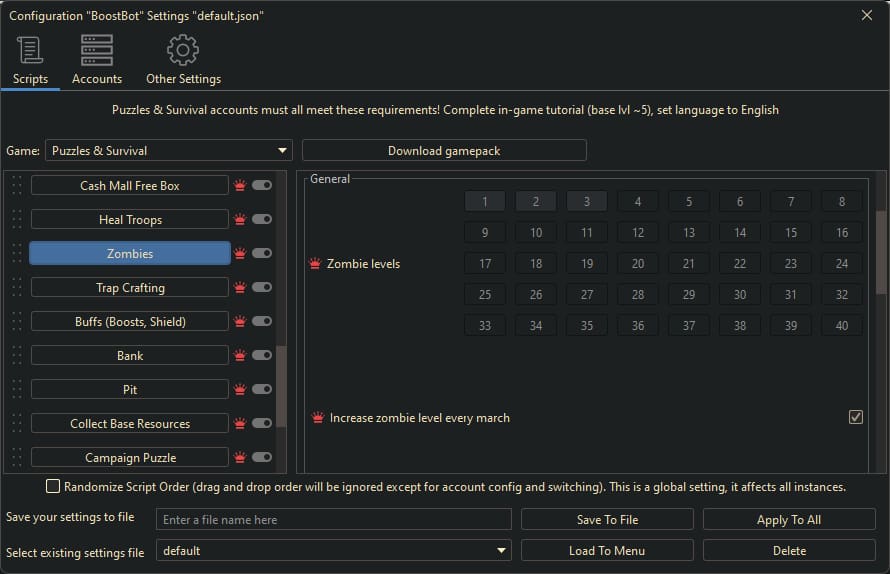The width and height of the screenshot is (890, 574).
Task: Open the Bank script settings
Action: click(130, 356)
